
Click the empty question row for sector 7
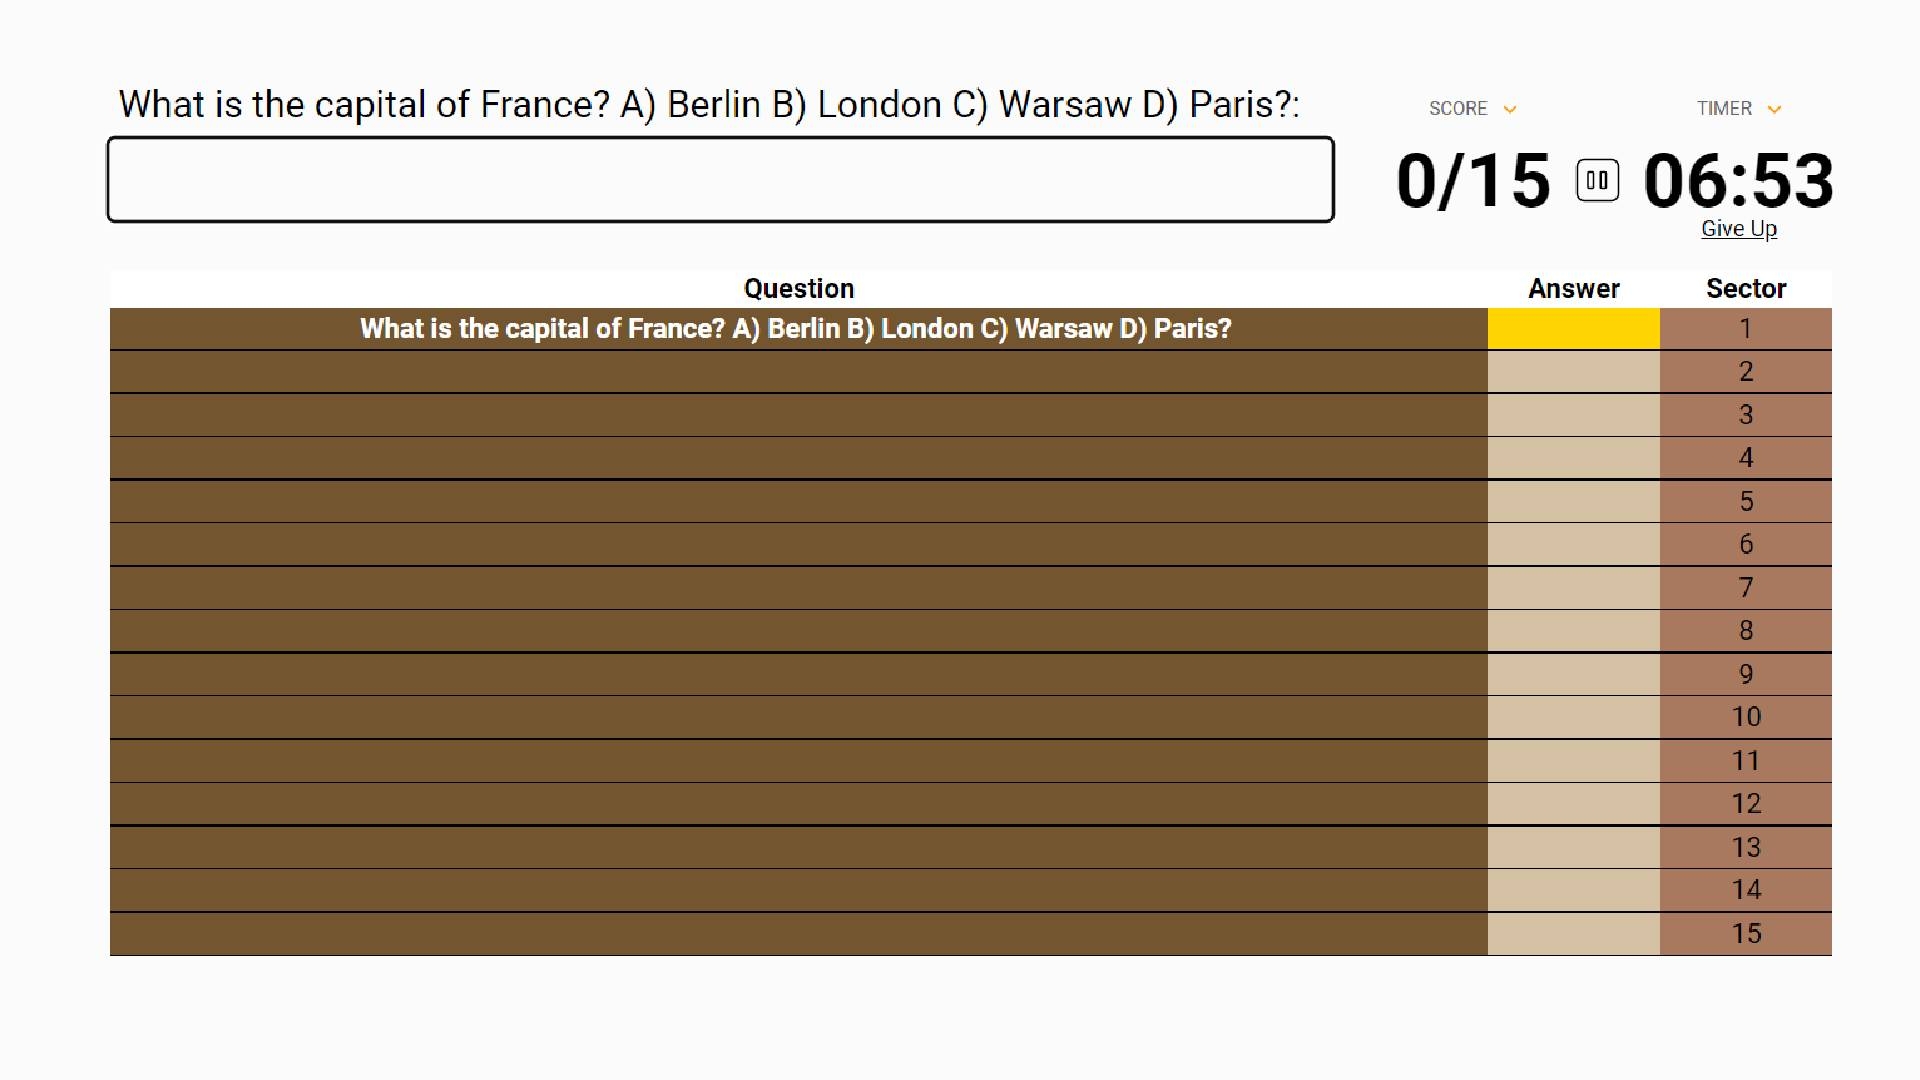coord(797,588)
